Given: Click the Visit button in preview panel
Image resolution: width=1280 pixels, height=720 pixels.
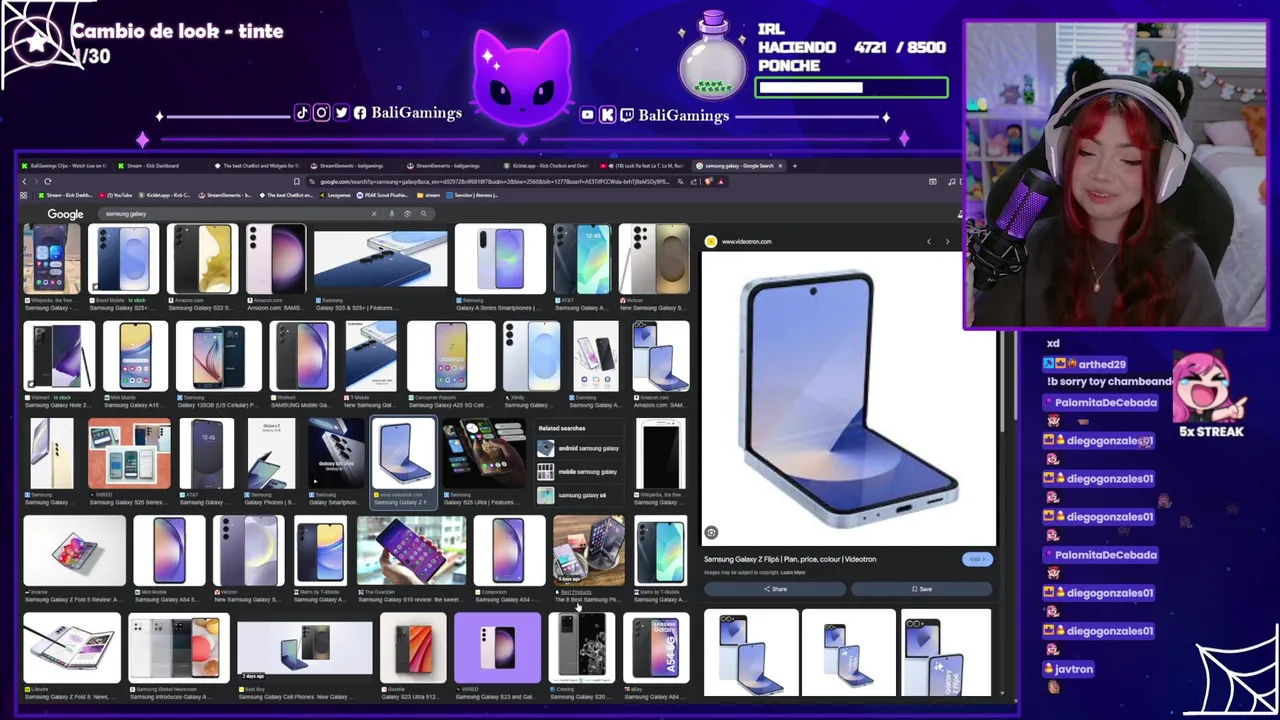Looking at the screenshot, I should [976, 559].
